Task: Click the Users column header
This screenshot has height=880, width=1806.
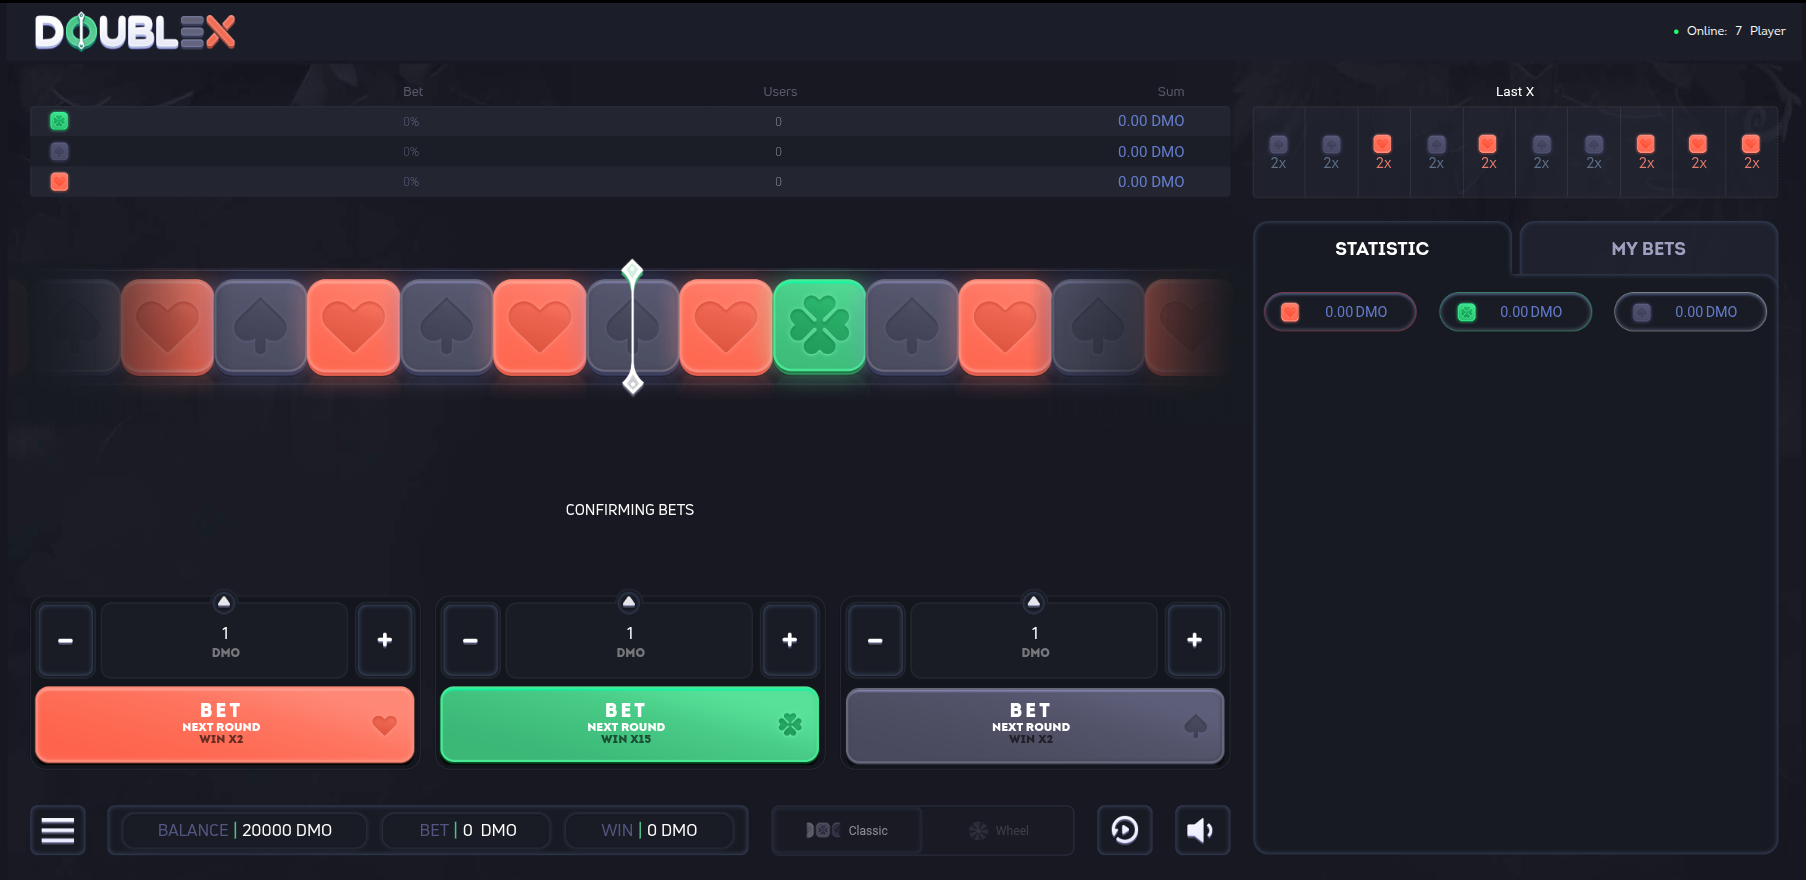Action: (x=780, y=92)
